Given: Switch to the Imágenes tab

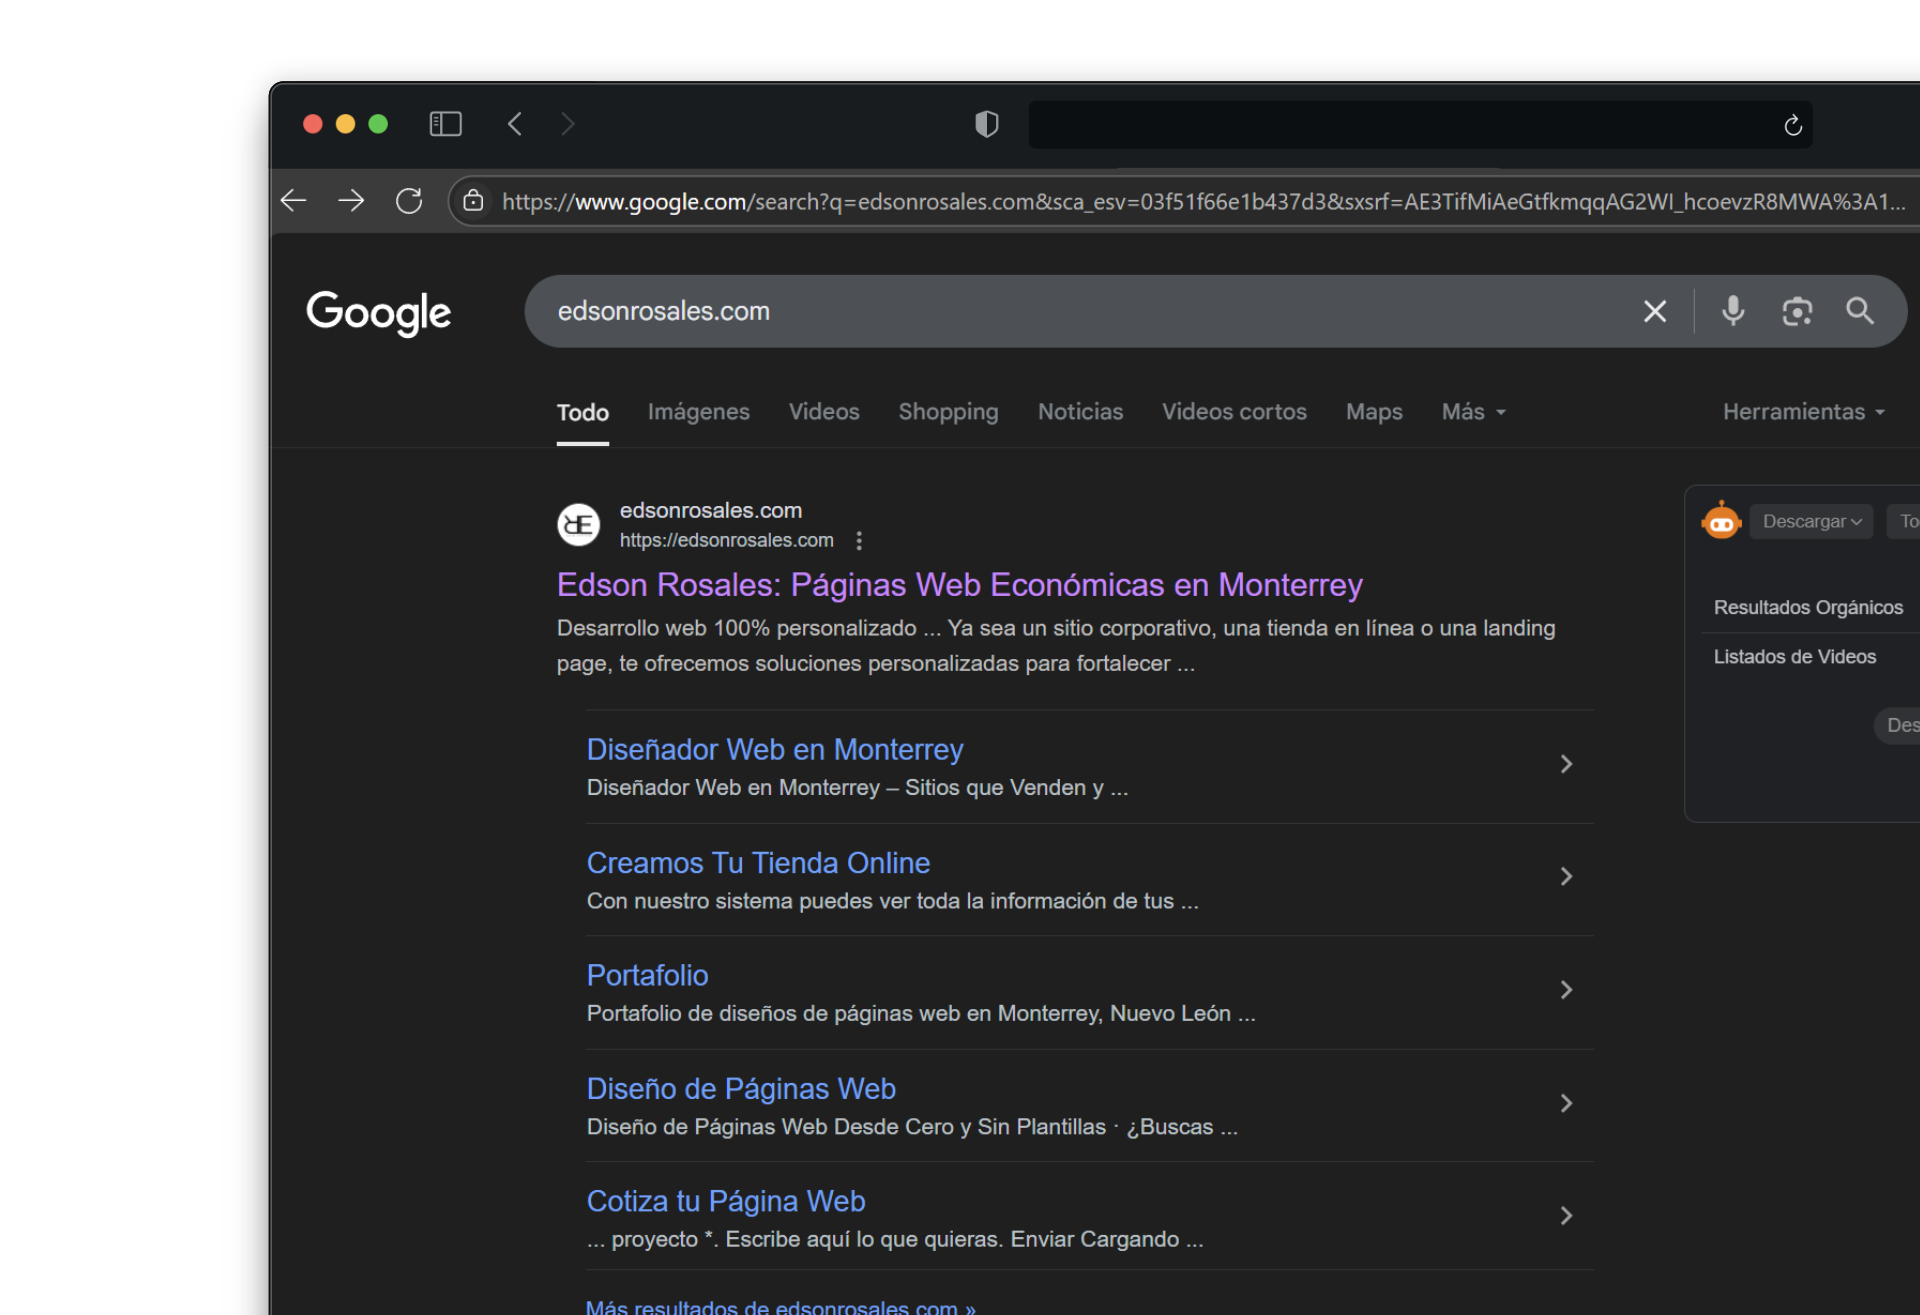Looking at the screenshot, I should click(698, 412).
